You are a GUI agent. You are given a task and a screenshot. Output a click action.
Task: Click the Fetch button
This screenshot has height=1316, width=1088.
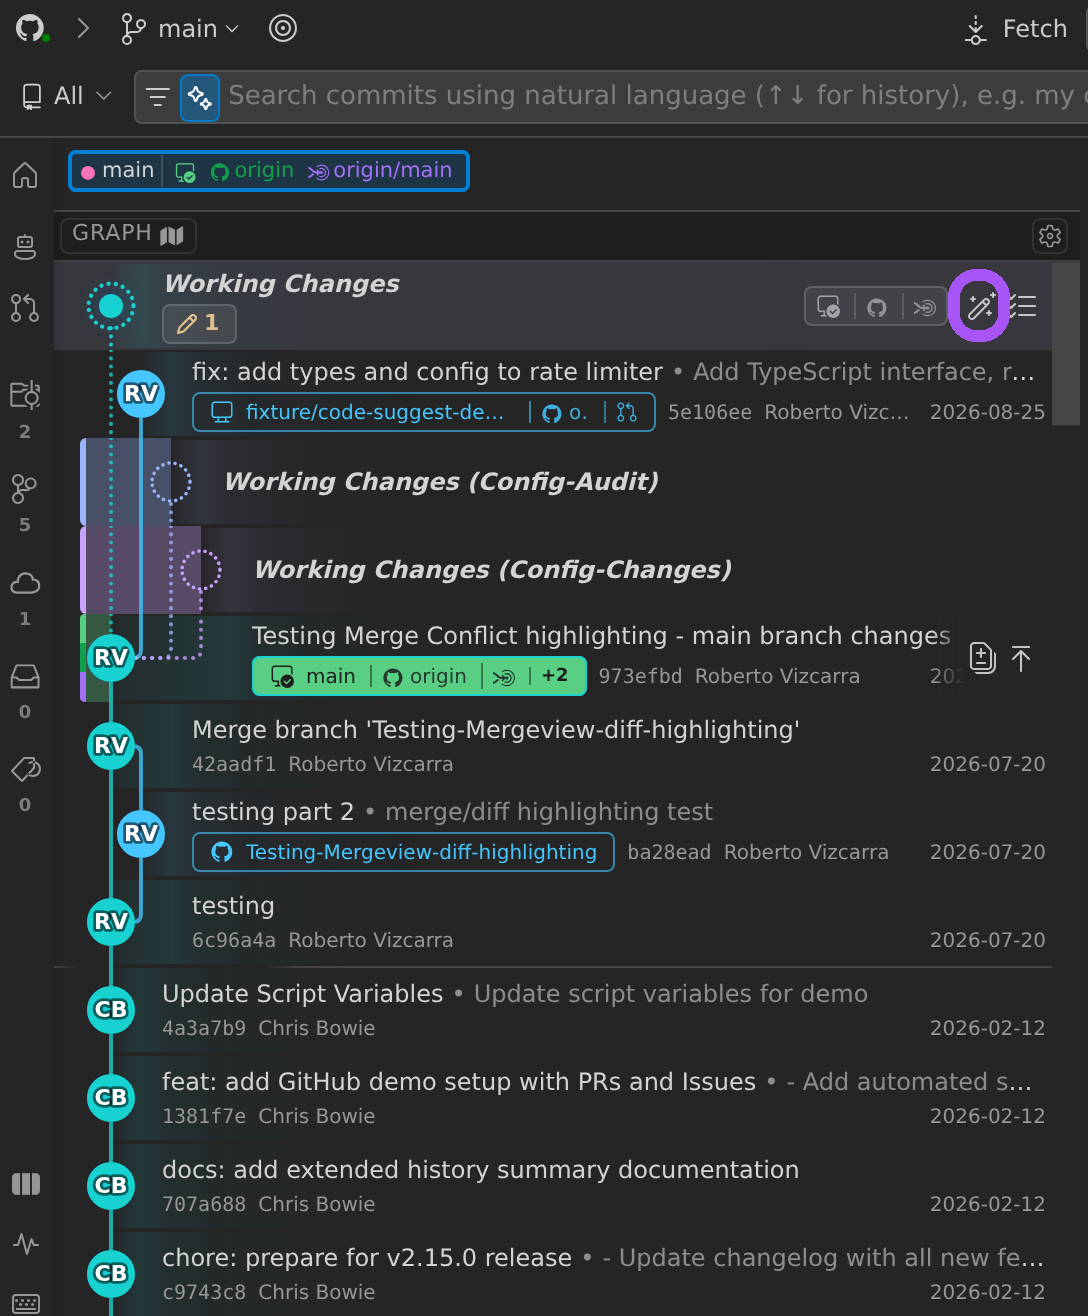click(x=1017, y=29)
